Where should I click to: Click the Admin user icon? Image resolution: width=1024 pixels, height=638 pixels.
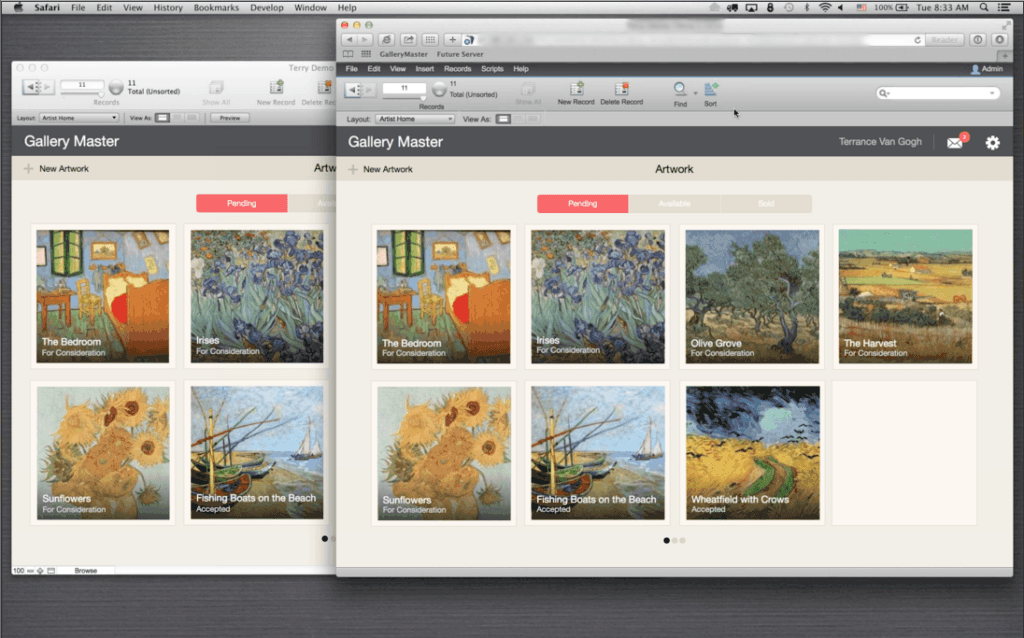[x=975, y=69]
